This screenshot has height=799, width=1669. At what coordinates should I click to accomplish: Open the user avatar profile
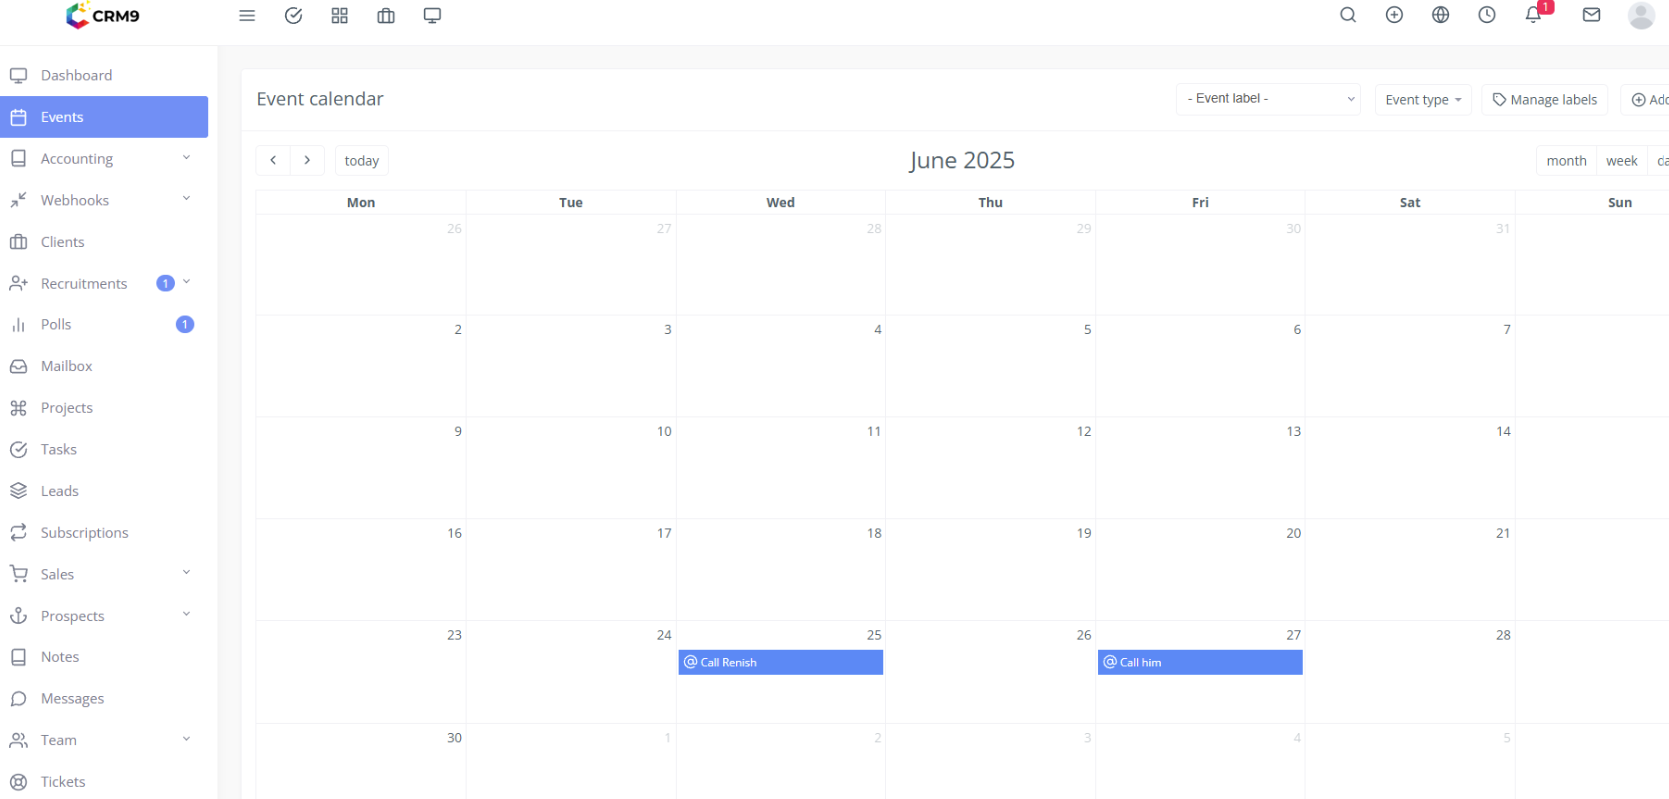1641,15
